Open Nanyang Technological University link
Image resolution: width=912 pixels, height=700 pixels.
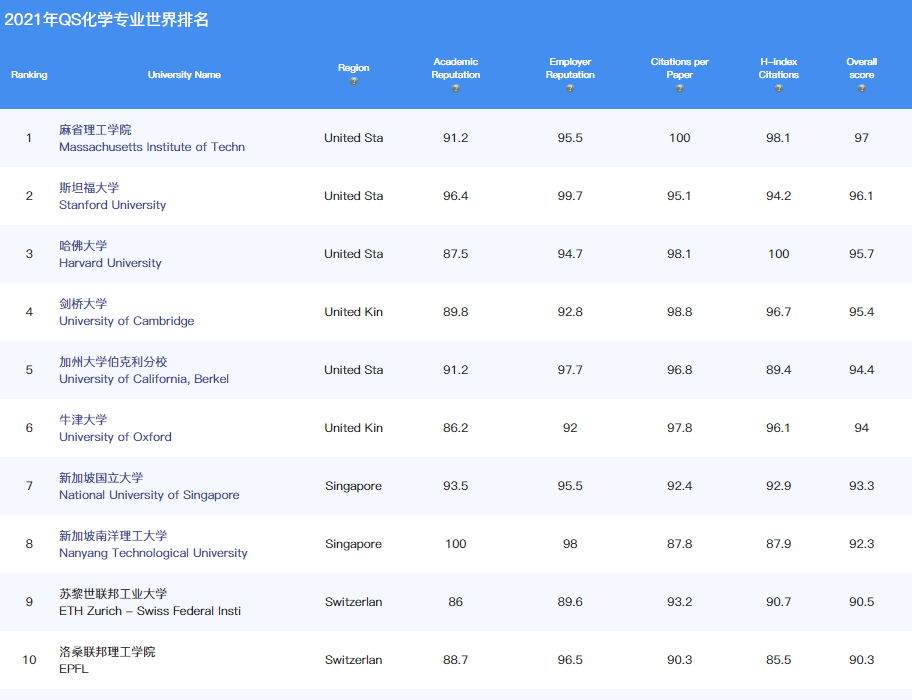pos(153,553)
